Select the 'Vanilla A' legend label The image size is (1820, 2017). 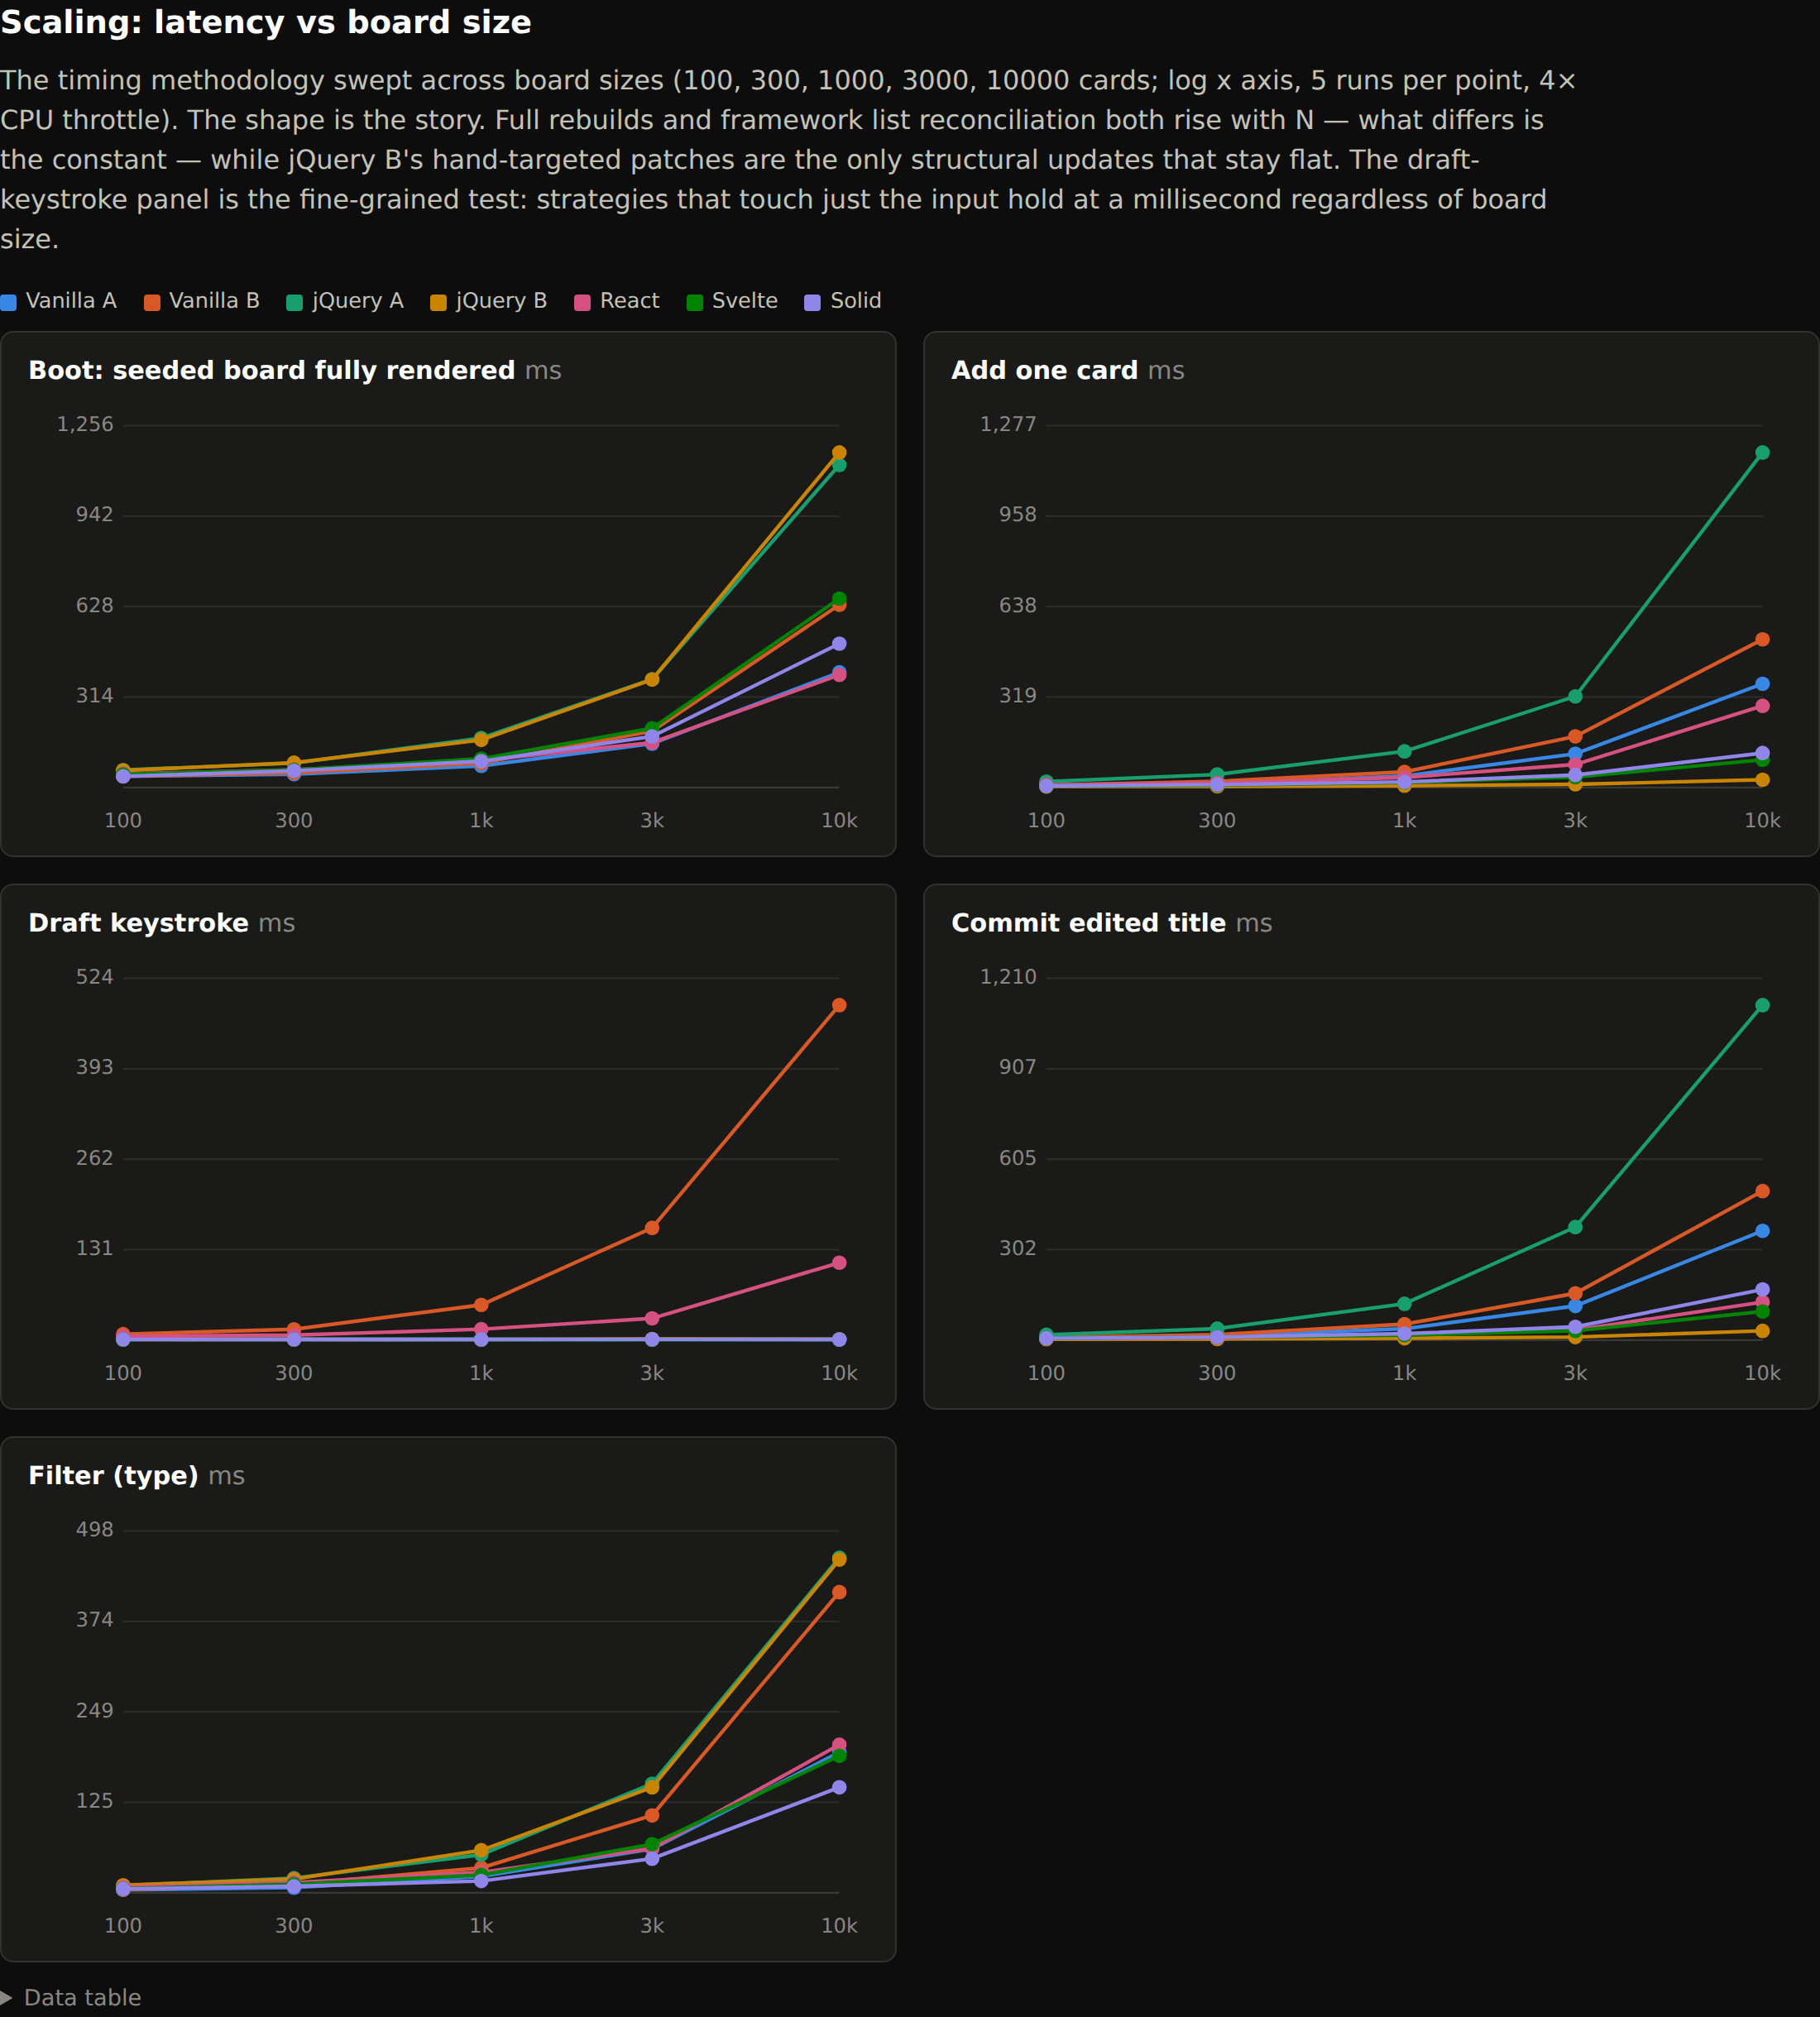[71, 301]
